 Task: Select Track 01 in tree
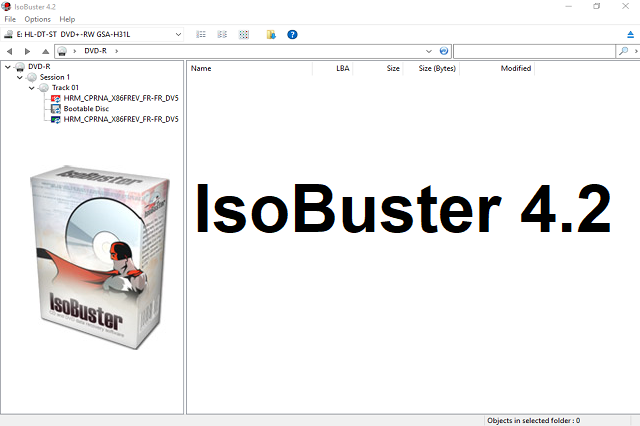click(65, 88)
